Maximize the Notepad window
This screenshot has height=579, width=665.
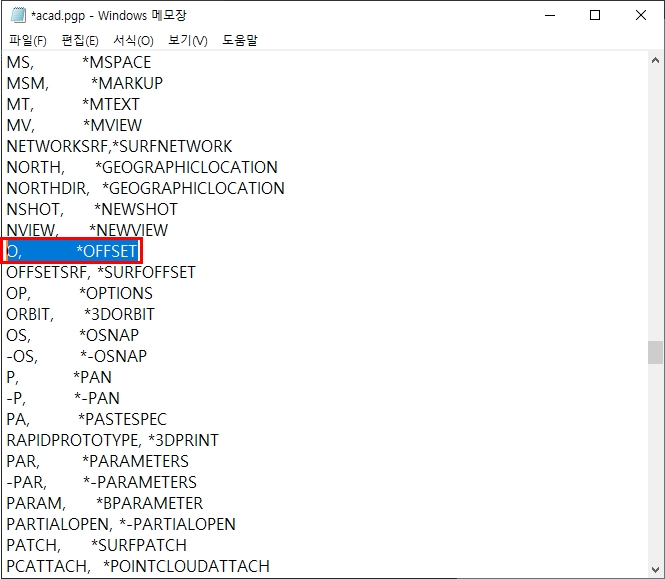tap(595, 15)
